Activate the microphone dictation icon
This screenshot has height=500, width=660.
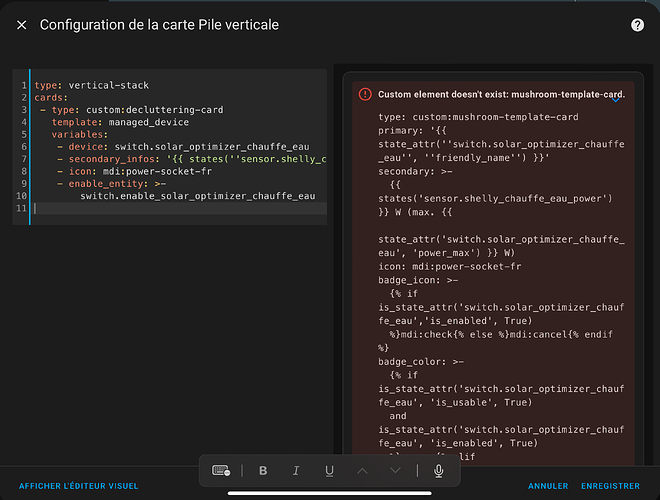[439, 471]
